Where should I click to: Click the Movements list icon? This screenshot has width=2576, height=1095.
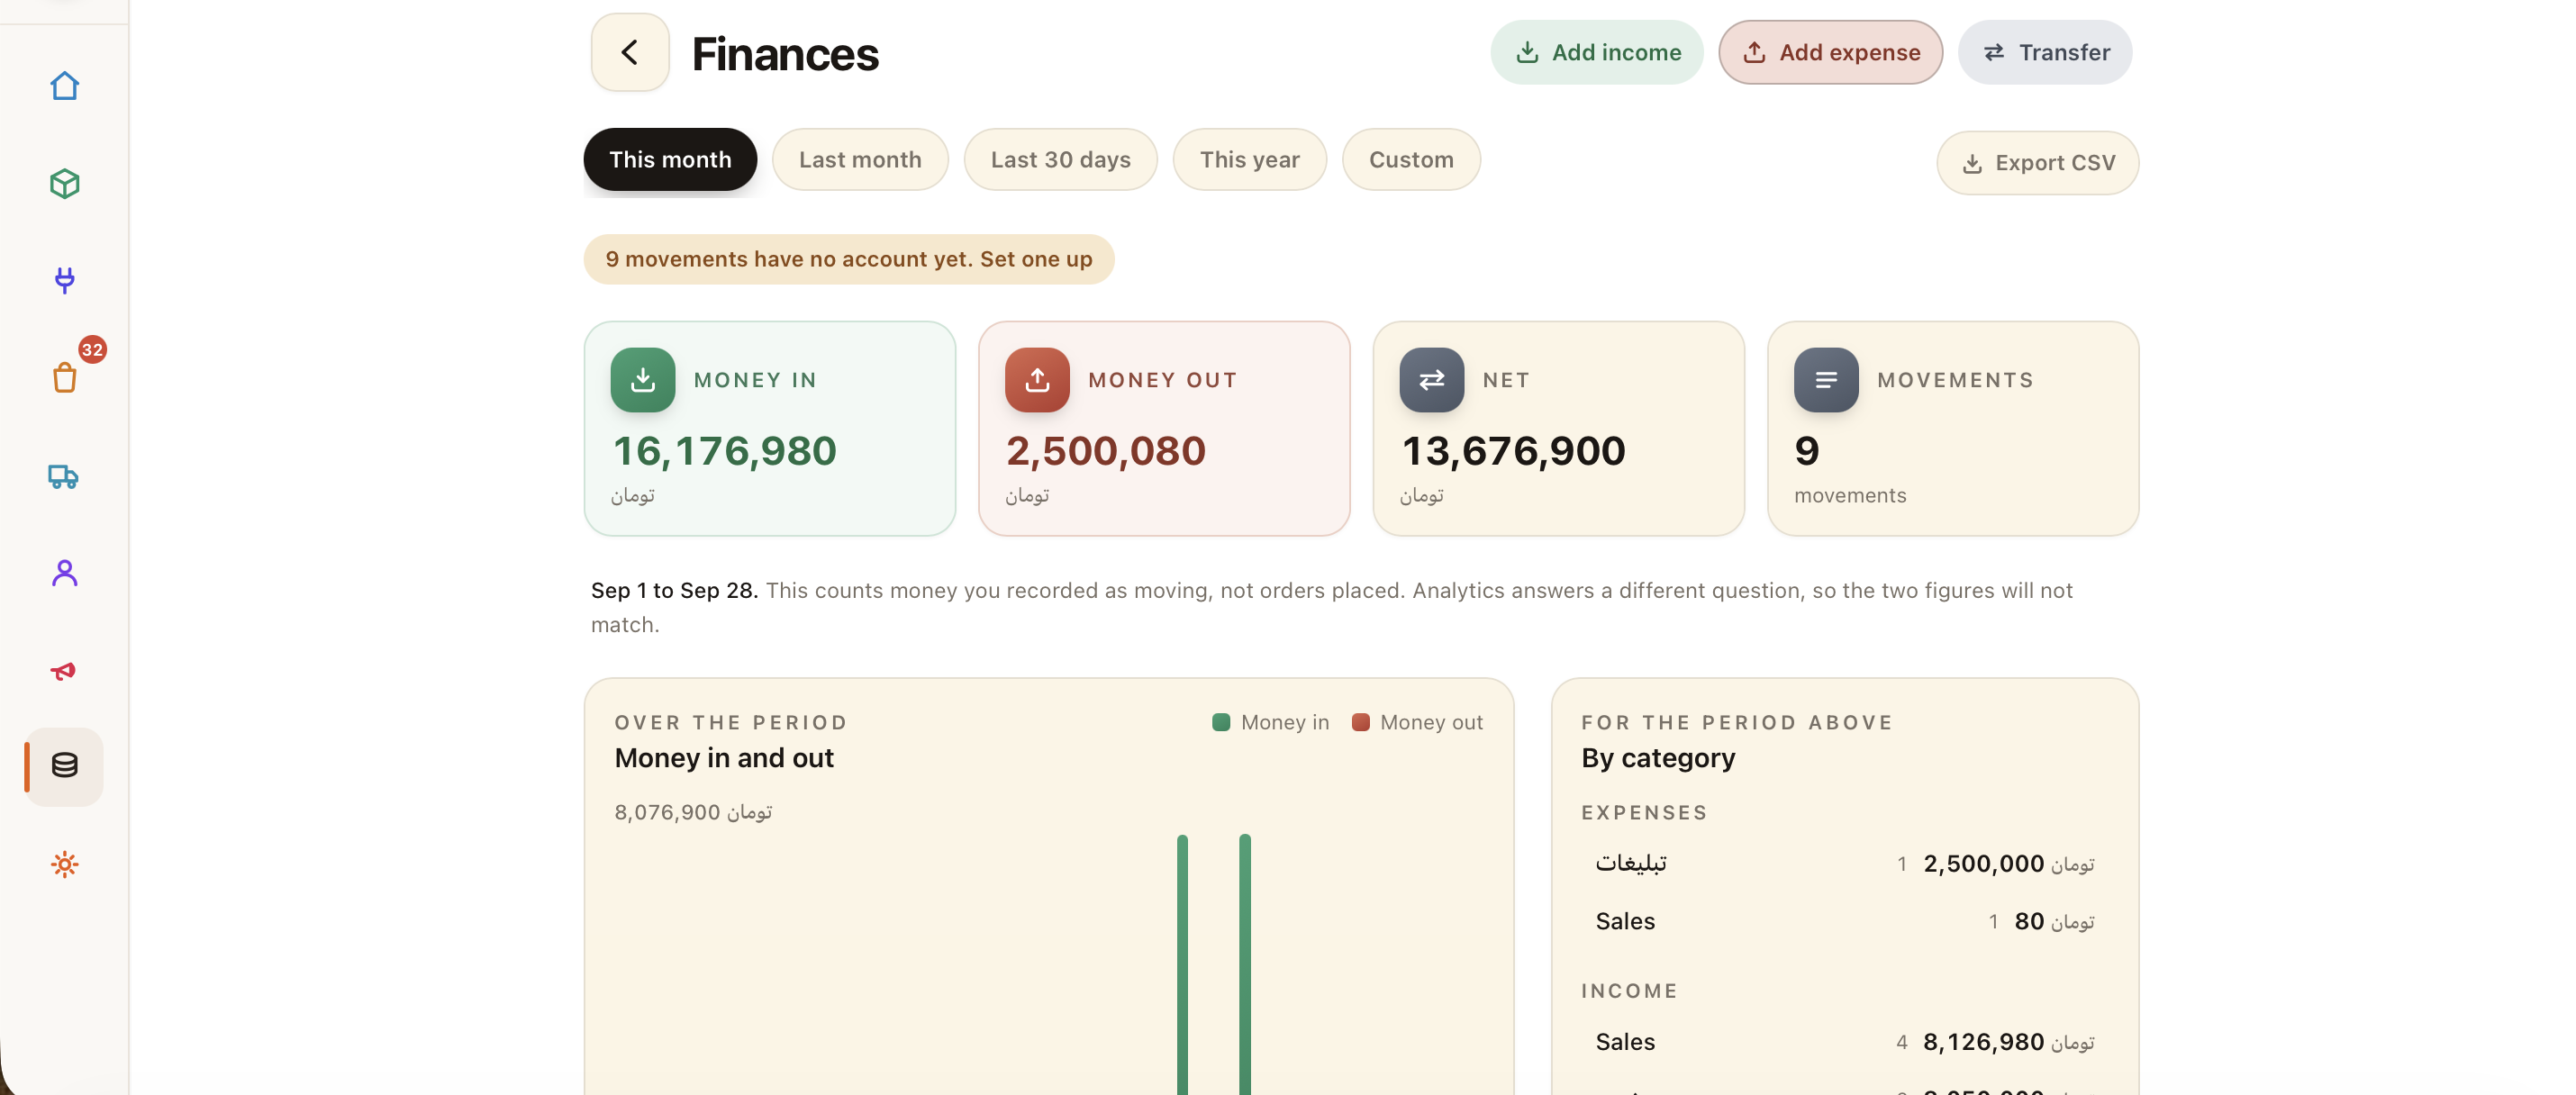pyautogui.click(x=1825, y=379)
